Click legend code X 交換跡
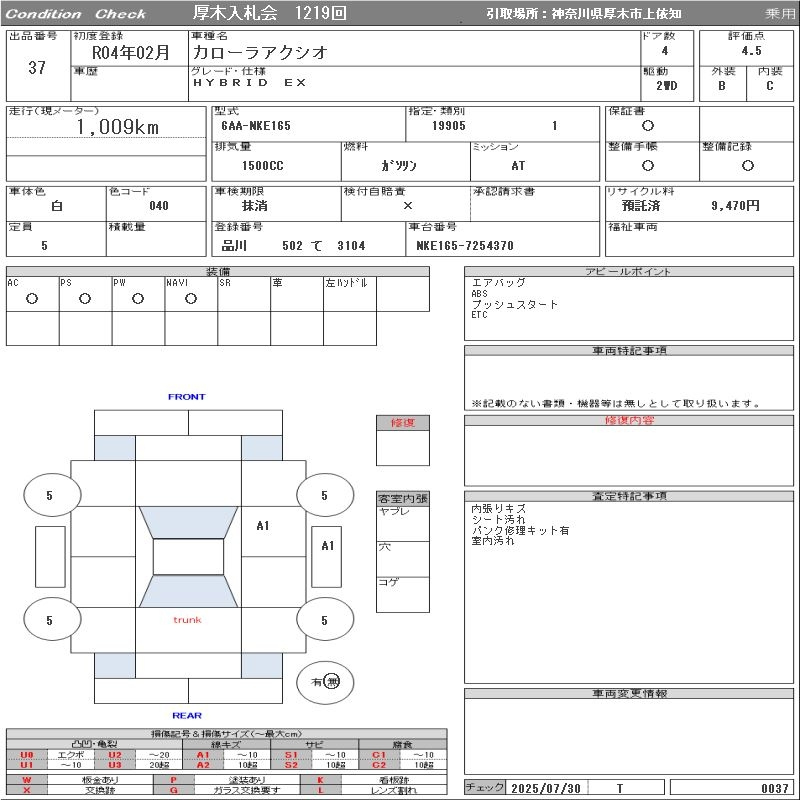 [x=80, y=790]
